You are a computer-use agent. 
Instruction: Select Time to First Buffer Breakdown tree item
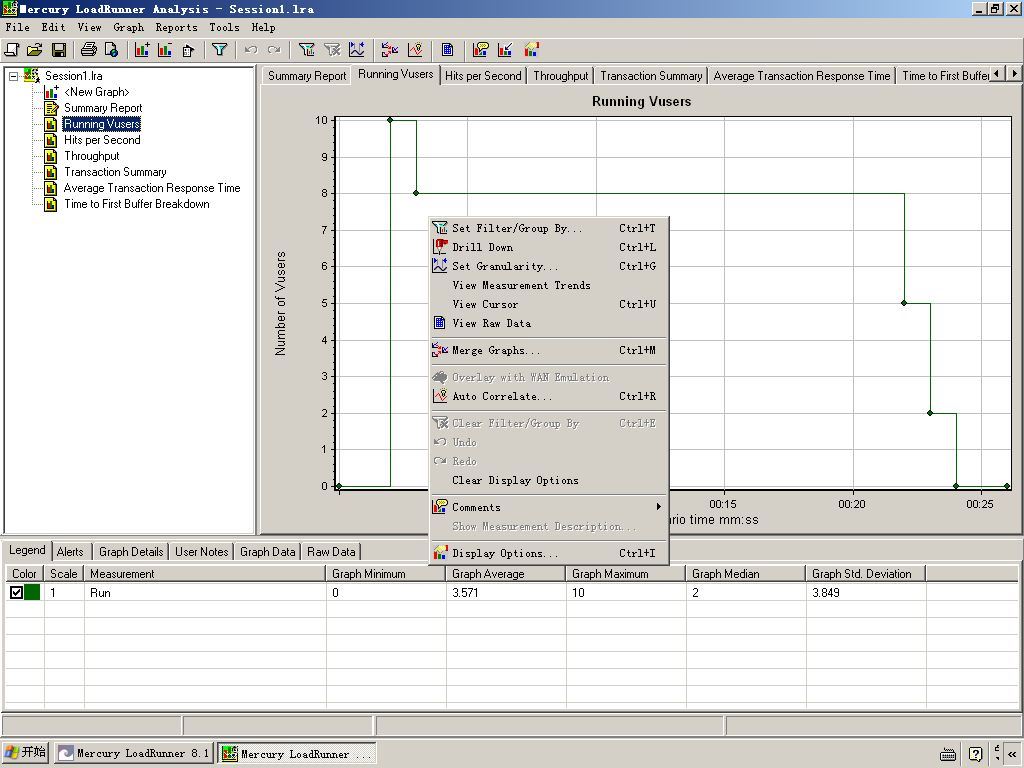136,204
